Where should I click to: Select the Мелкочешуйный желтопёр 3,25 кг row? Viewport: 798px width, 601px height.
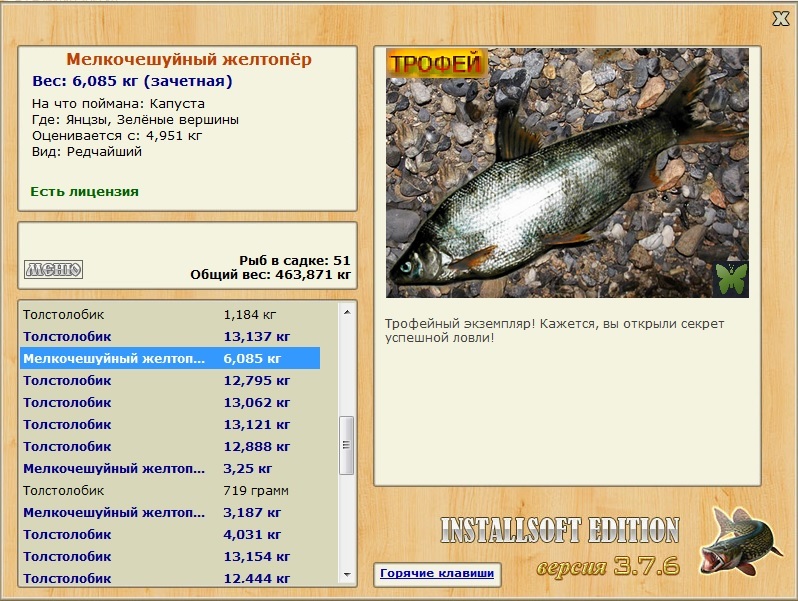click(170, 469)
